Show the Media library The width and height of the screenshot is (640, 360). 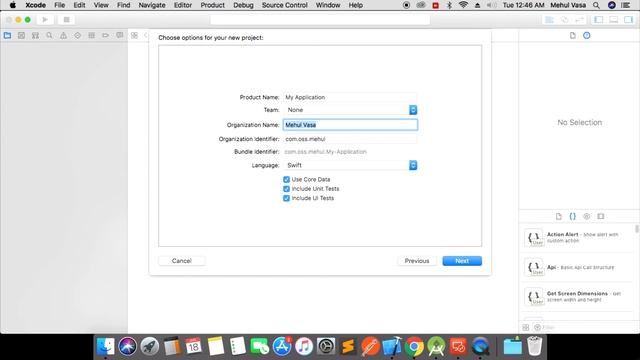pyautogui.click(x=601, y=216)
